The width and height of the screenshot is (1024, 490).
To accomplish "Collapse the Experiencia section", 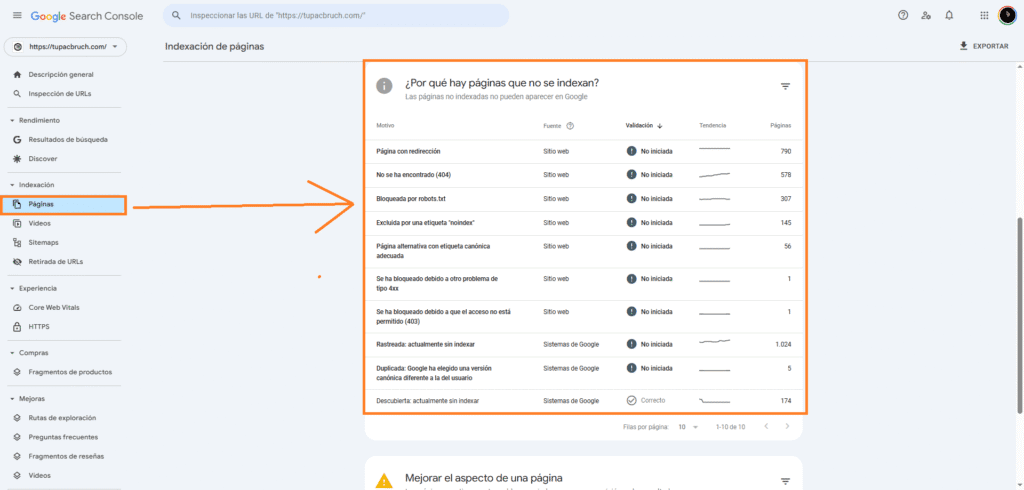I will click(12, 288).
